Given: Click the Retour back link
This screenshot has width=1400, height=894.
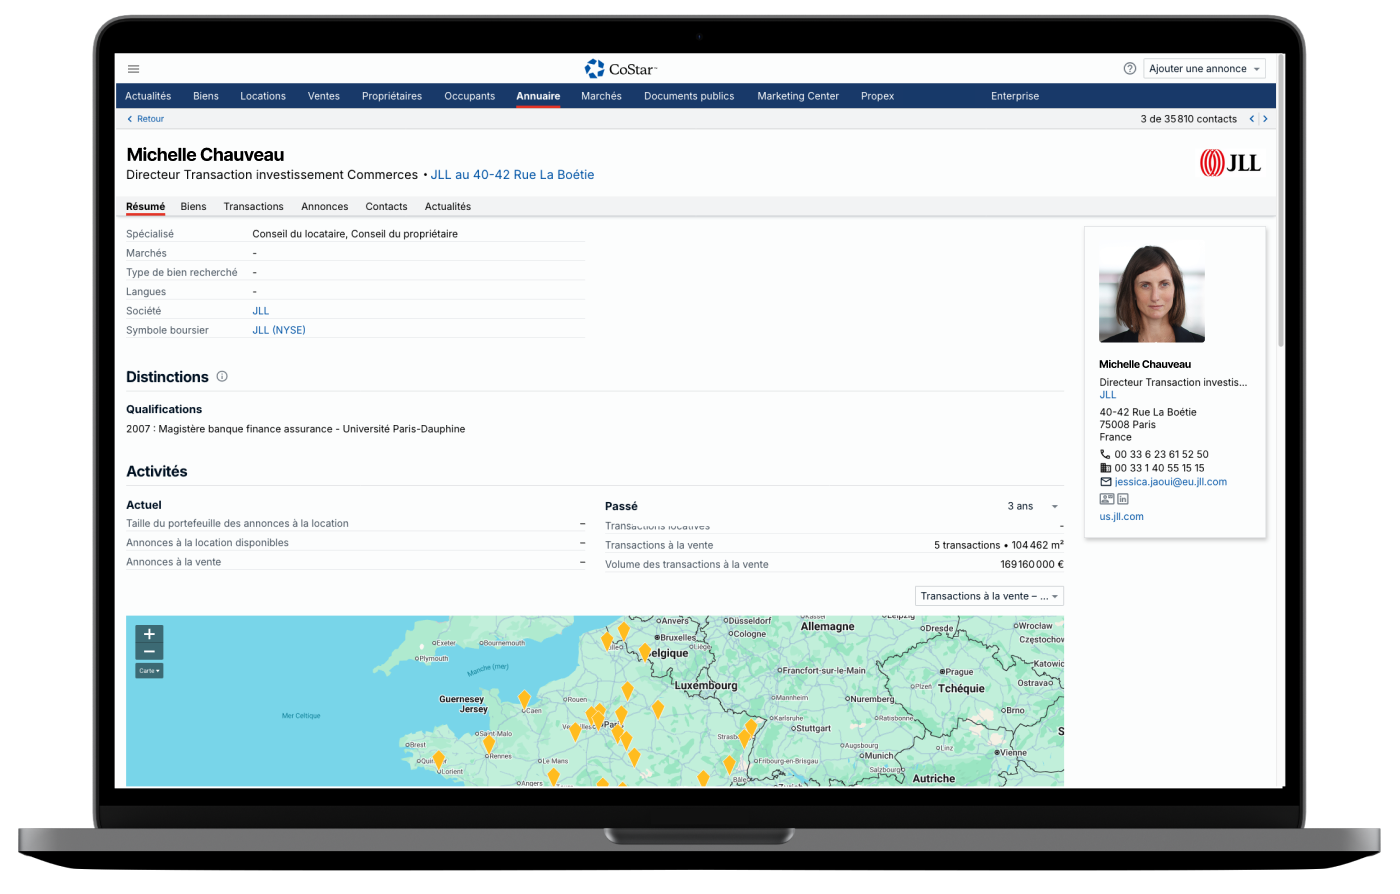Looking at the screenshot, I should pos(146,119).
